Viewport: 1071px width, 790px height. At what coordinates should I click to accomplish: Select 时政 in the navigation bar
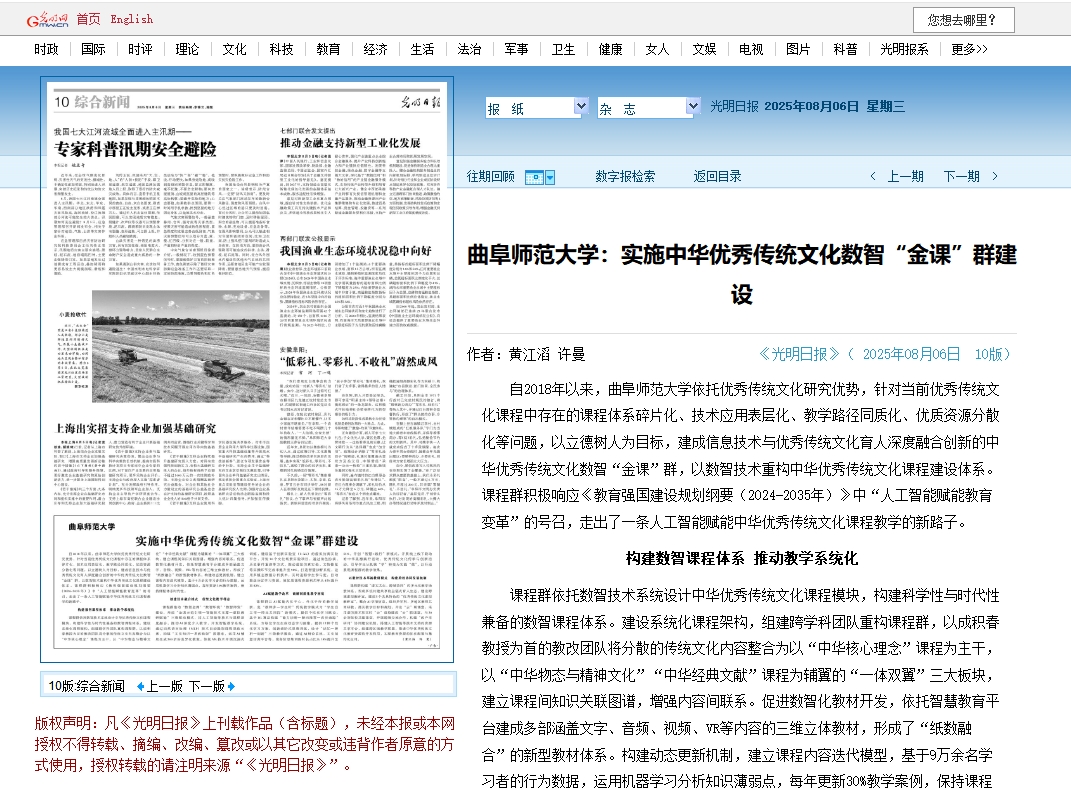tap(46, 49)
